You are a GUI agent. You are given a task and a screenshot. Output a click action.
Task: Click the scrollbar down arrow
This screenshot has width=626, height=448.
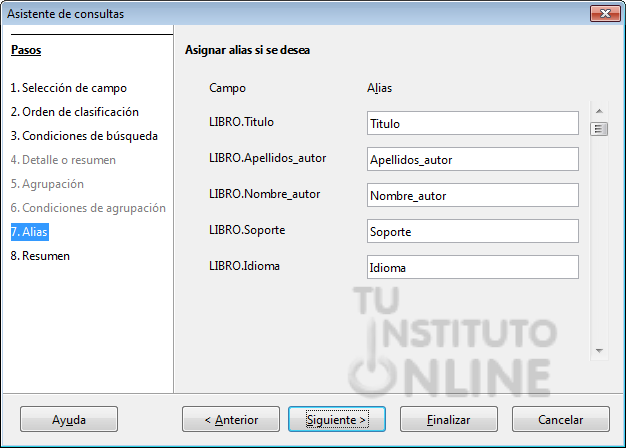click(599, 351)
